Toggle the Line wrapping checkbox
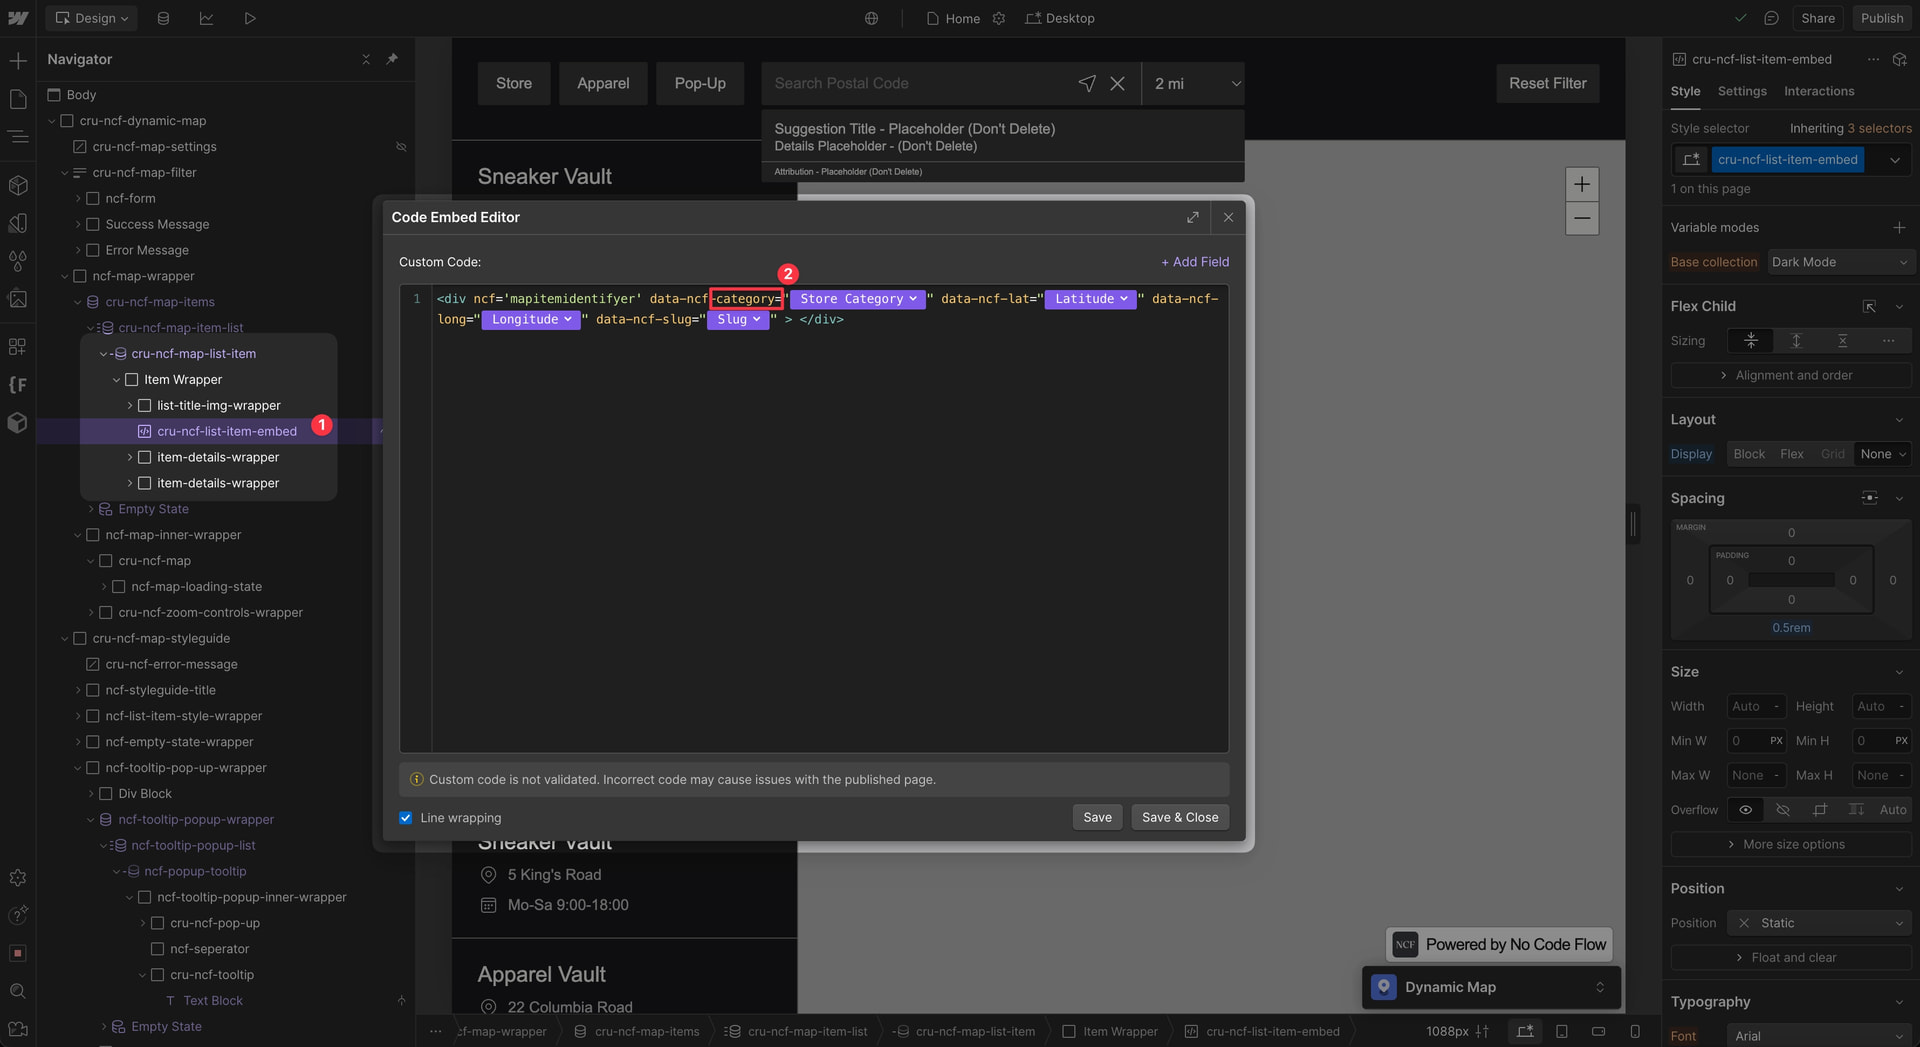1920x1047 pixels. coord(406,818)
